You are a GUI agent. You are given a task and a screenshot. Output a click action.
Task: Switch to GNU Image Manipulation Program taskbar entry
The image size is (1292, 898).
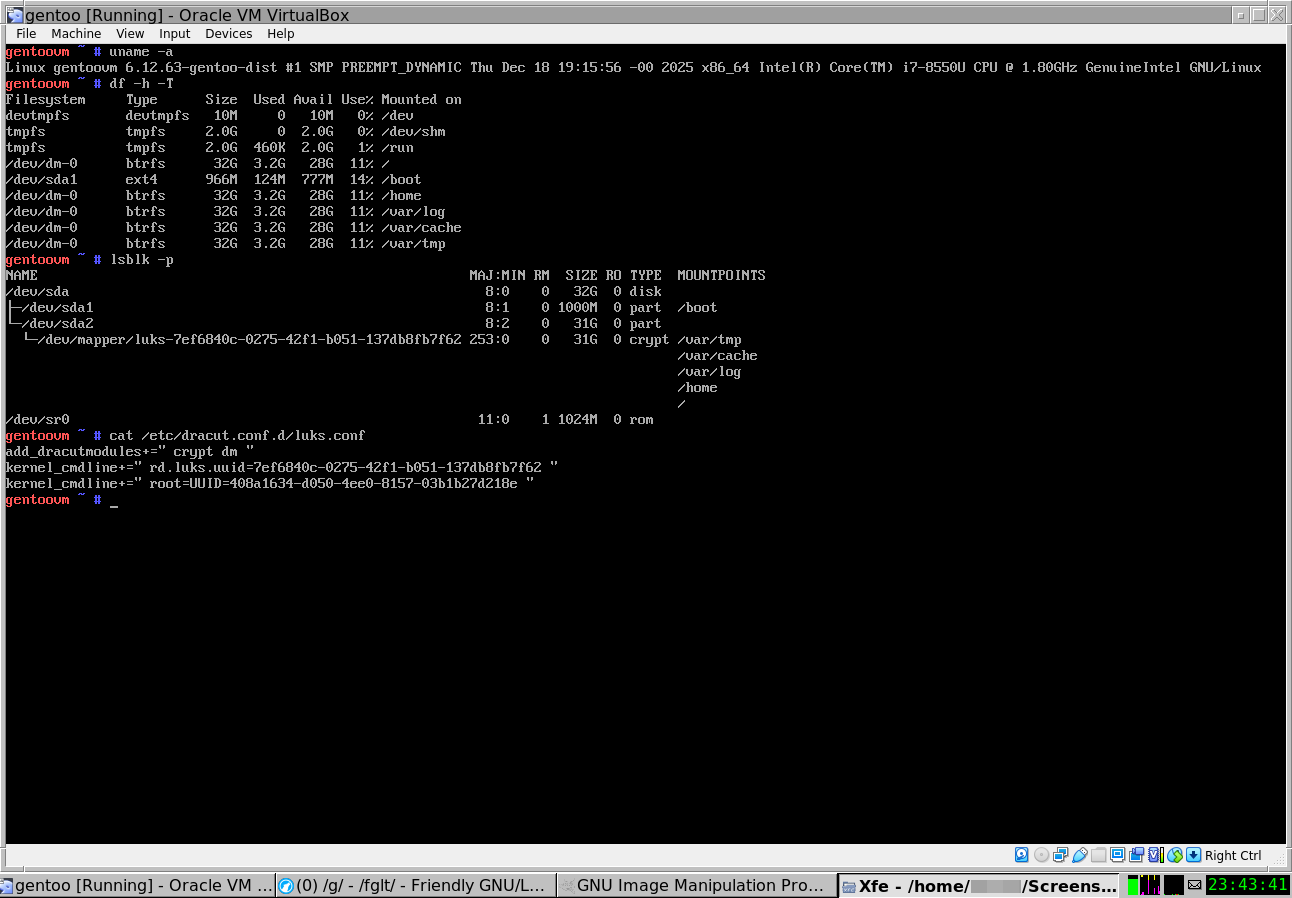(x=696, y=885)
